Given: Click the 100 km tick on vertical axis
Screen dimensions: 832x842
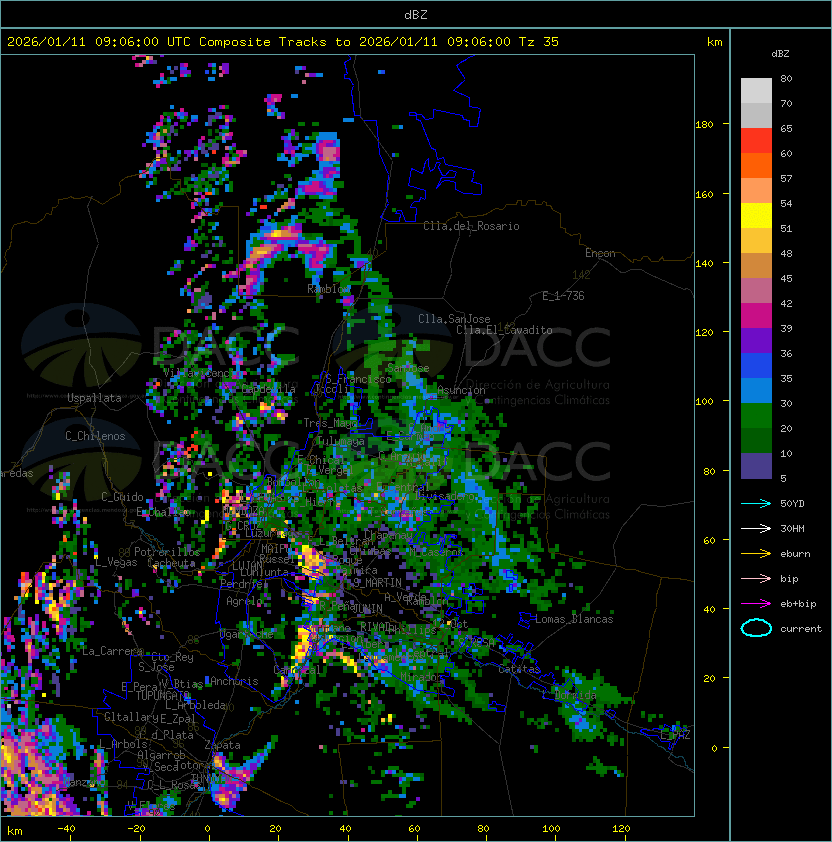Looking at the screenshot, I should 704,401.
